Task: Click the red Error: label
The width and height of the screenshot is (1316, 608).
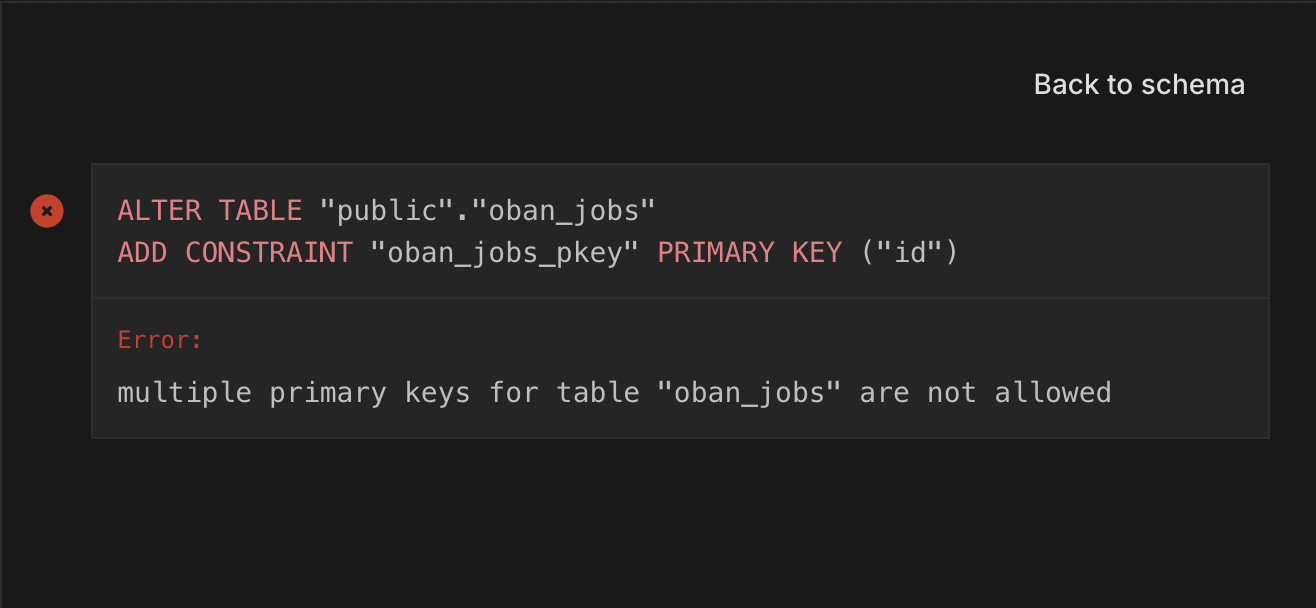Action: coord(160,340)
